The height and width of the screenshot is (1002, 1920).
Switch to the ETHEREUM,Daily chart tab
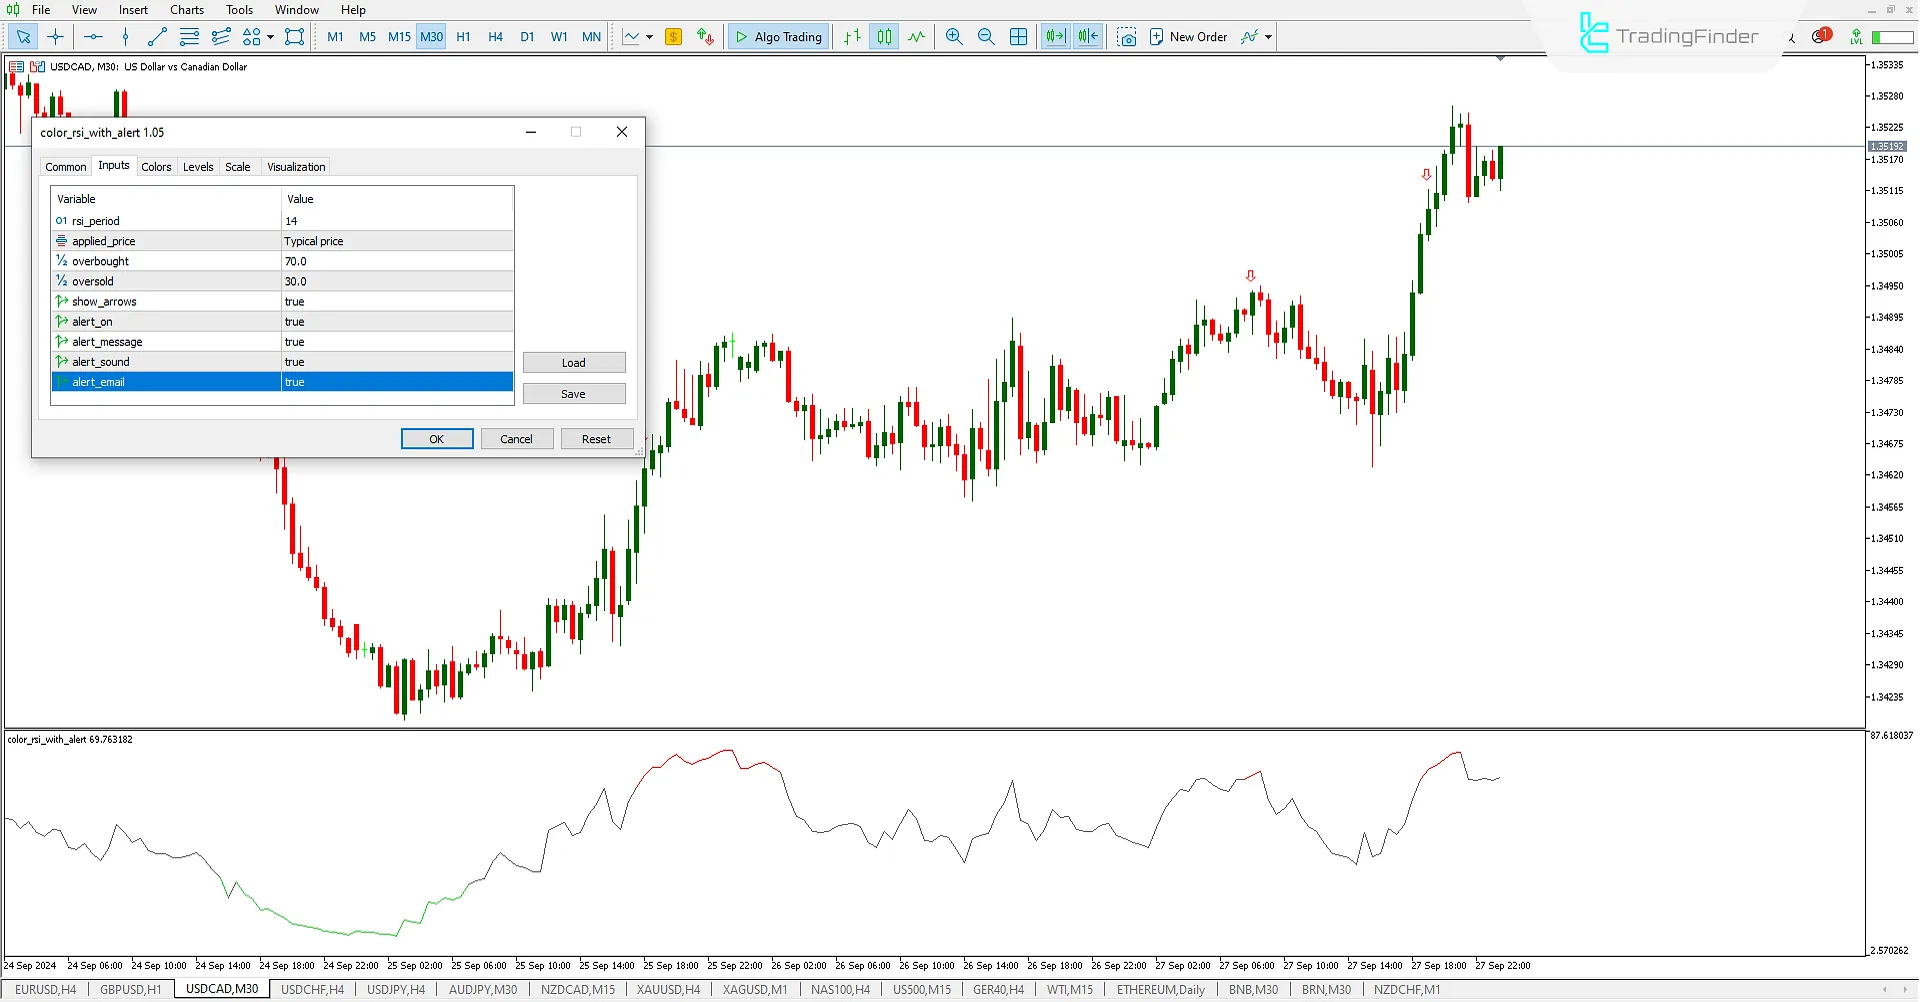coord(1160,989)
